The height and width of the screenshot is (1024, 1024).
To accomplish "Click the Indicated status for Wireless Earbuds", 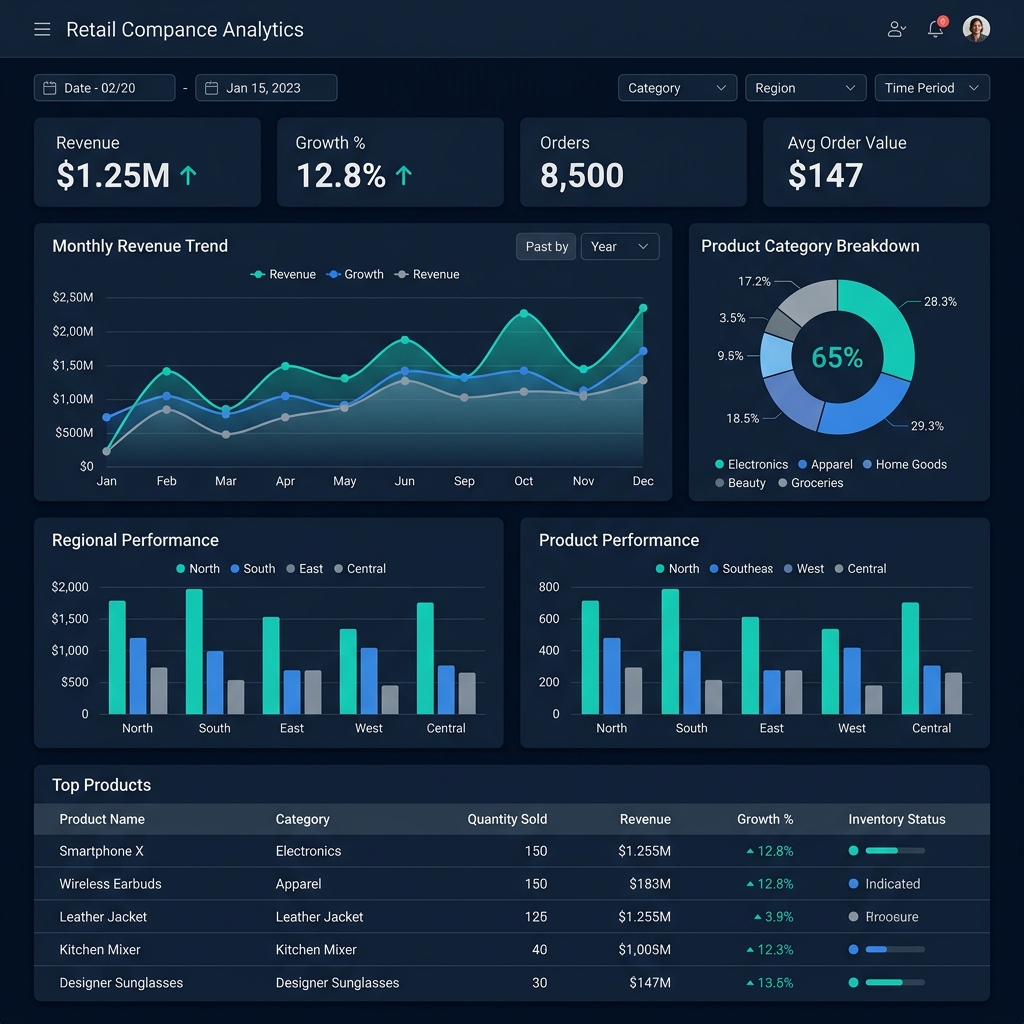I will pyautogui.click(x=892, y=884).
